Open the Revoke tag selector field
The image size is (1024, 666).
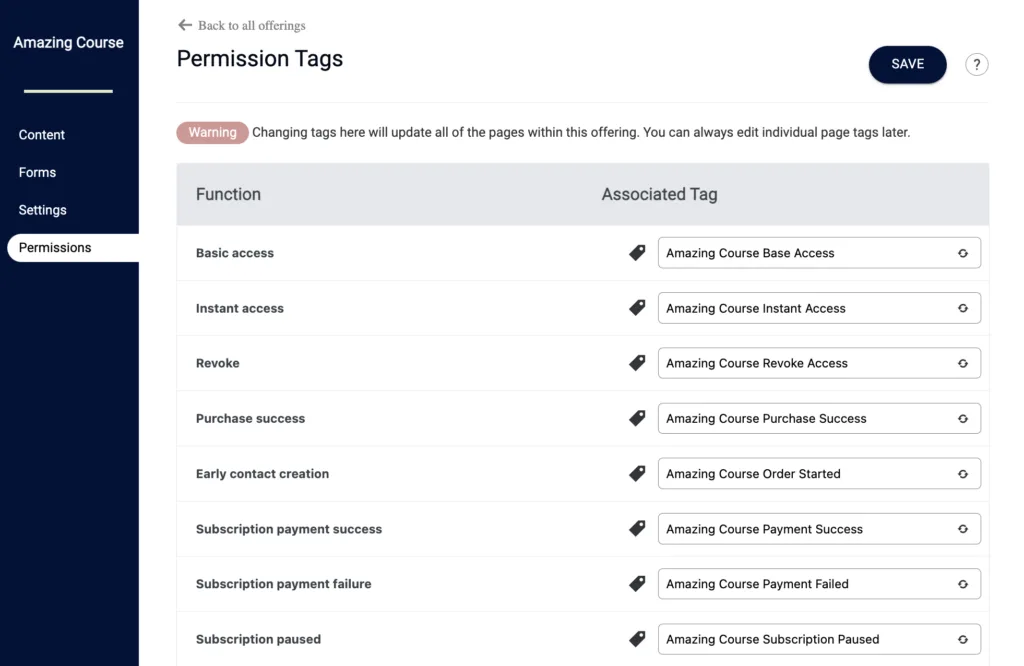tap(819, 363)
